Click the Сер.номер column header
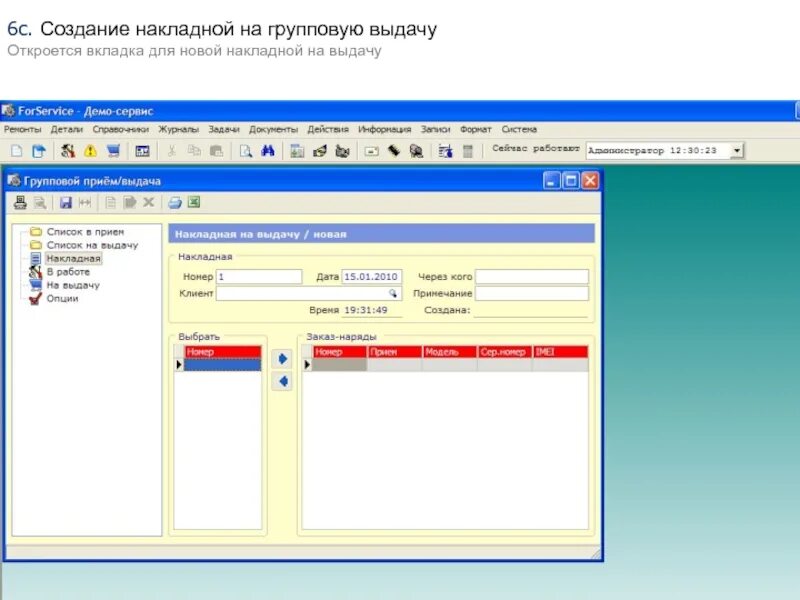The width and height of the screenshot is (800, 600). 505,352
